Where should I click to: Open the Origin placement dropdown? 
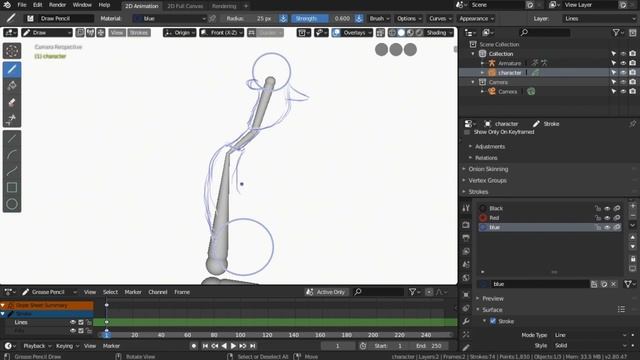(179, 33)
